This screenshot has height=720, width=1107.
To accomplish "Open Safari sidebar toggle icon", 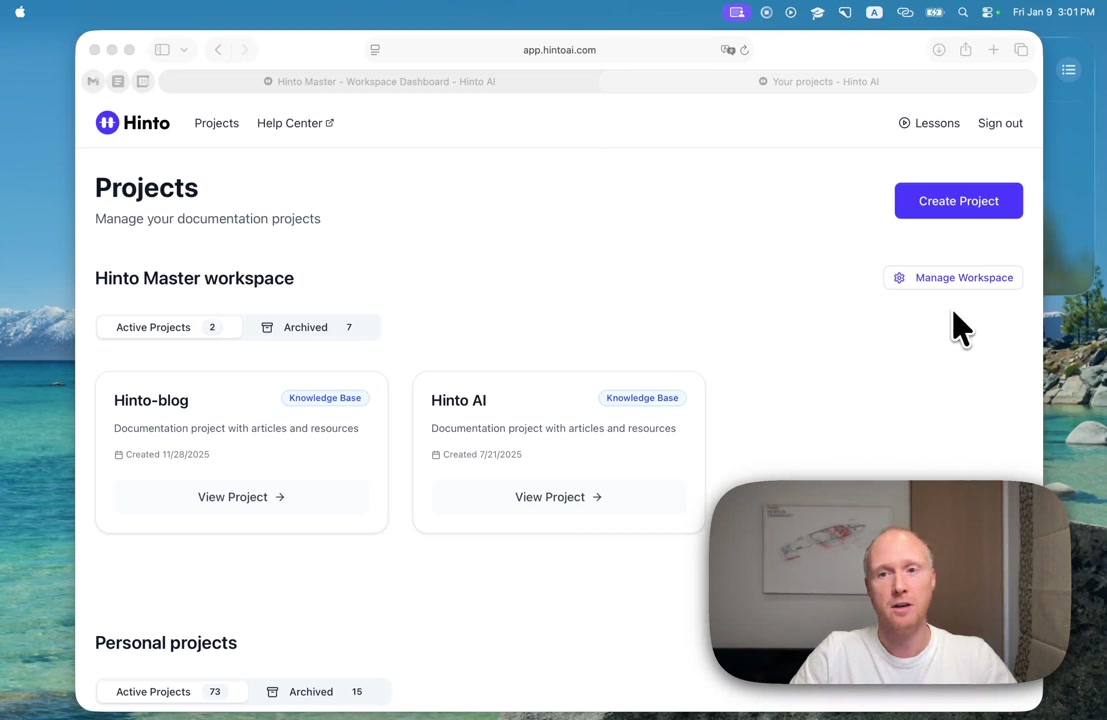I will 162,50.
